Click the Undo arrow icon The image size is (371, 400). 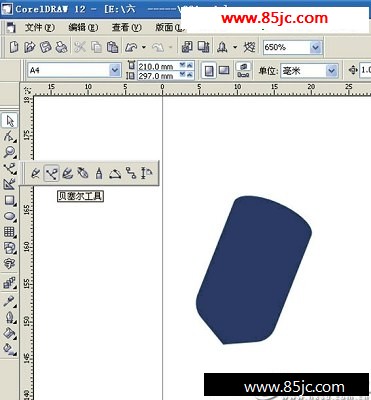pos(131,47)
